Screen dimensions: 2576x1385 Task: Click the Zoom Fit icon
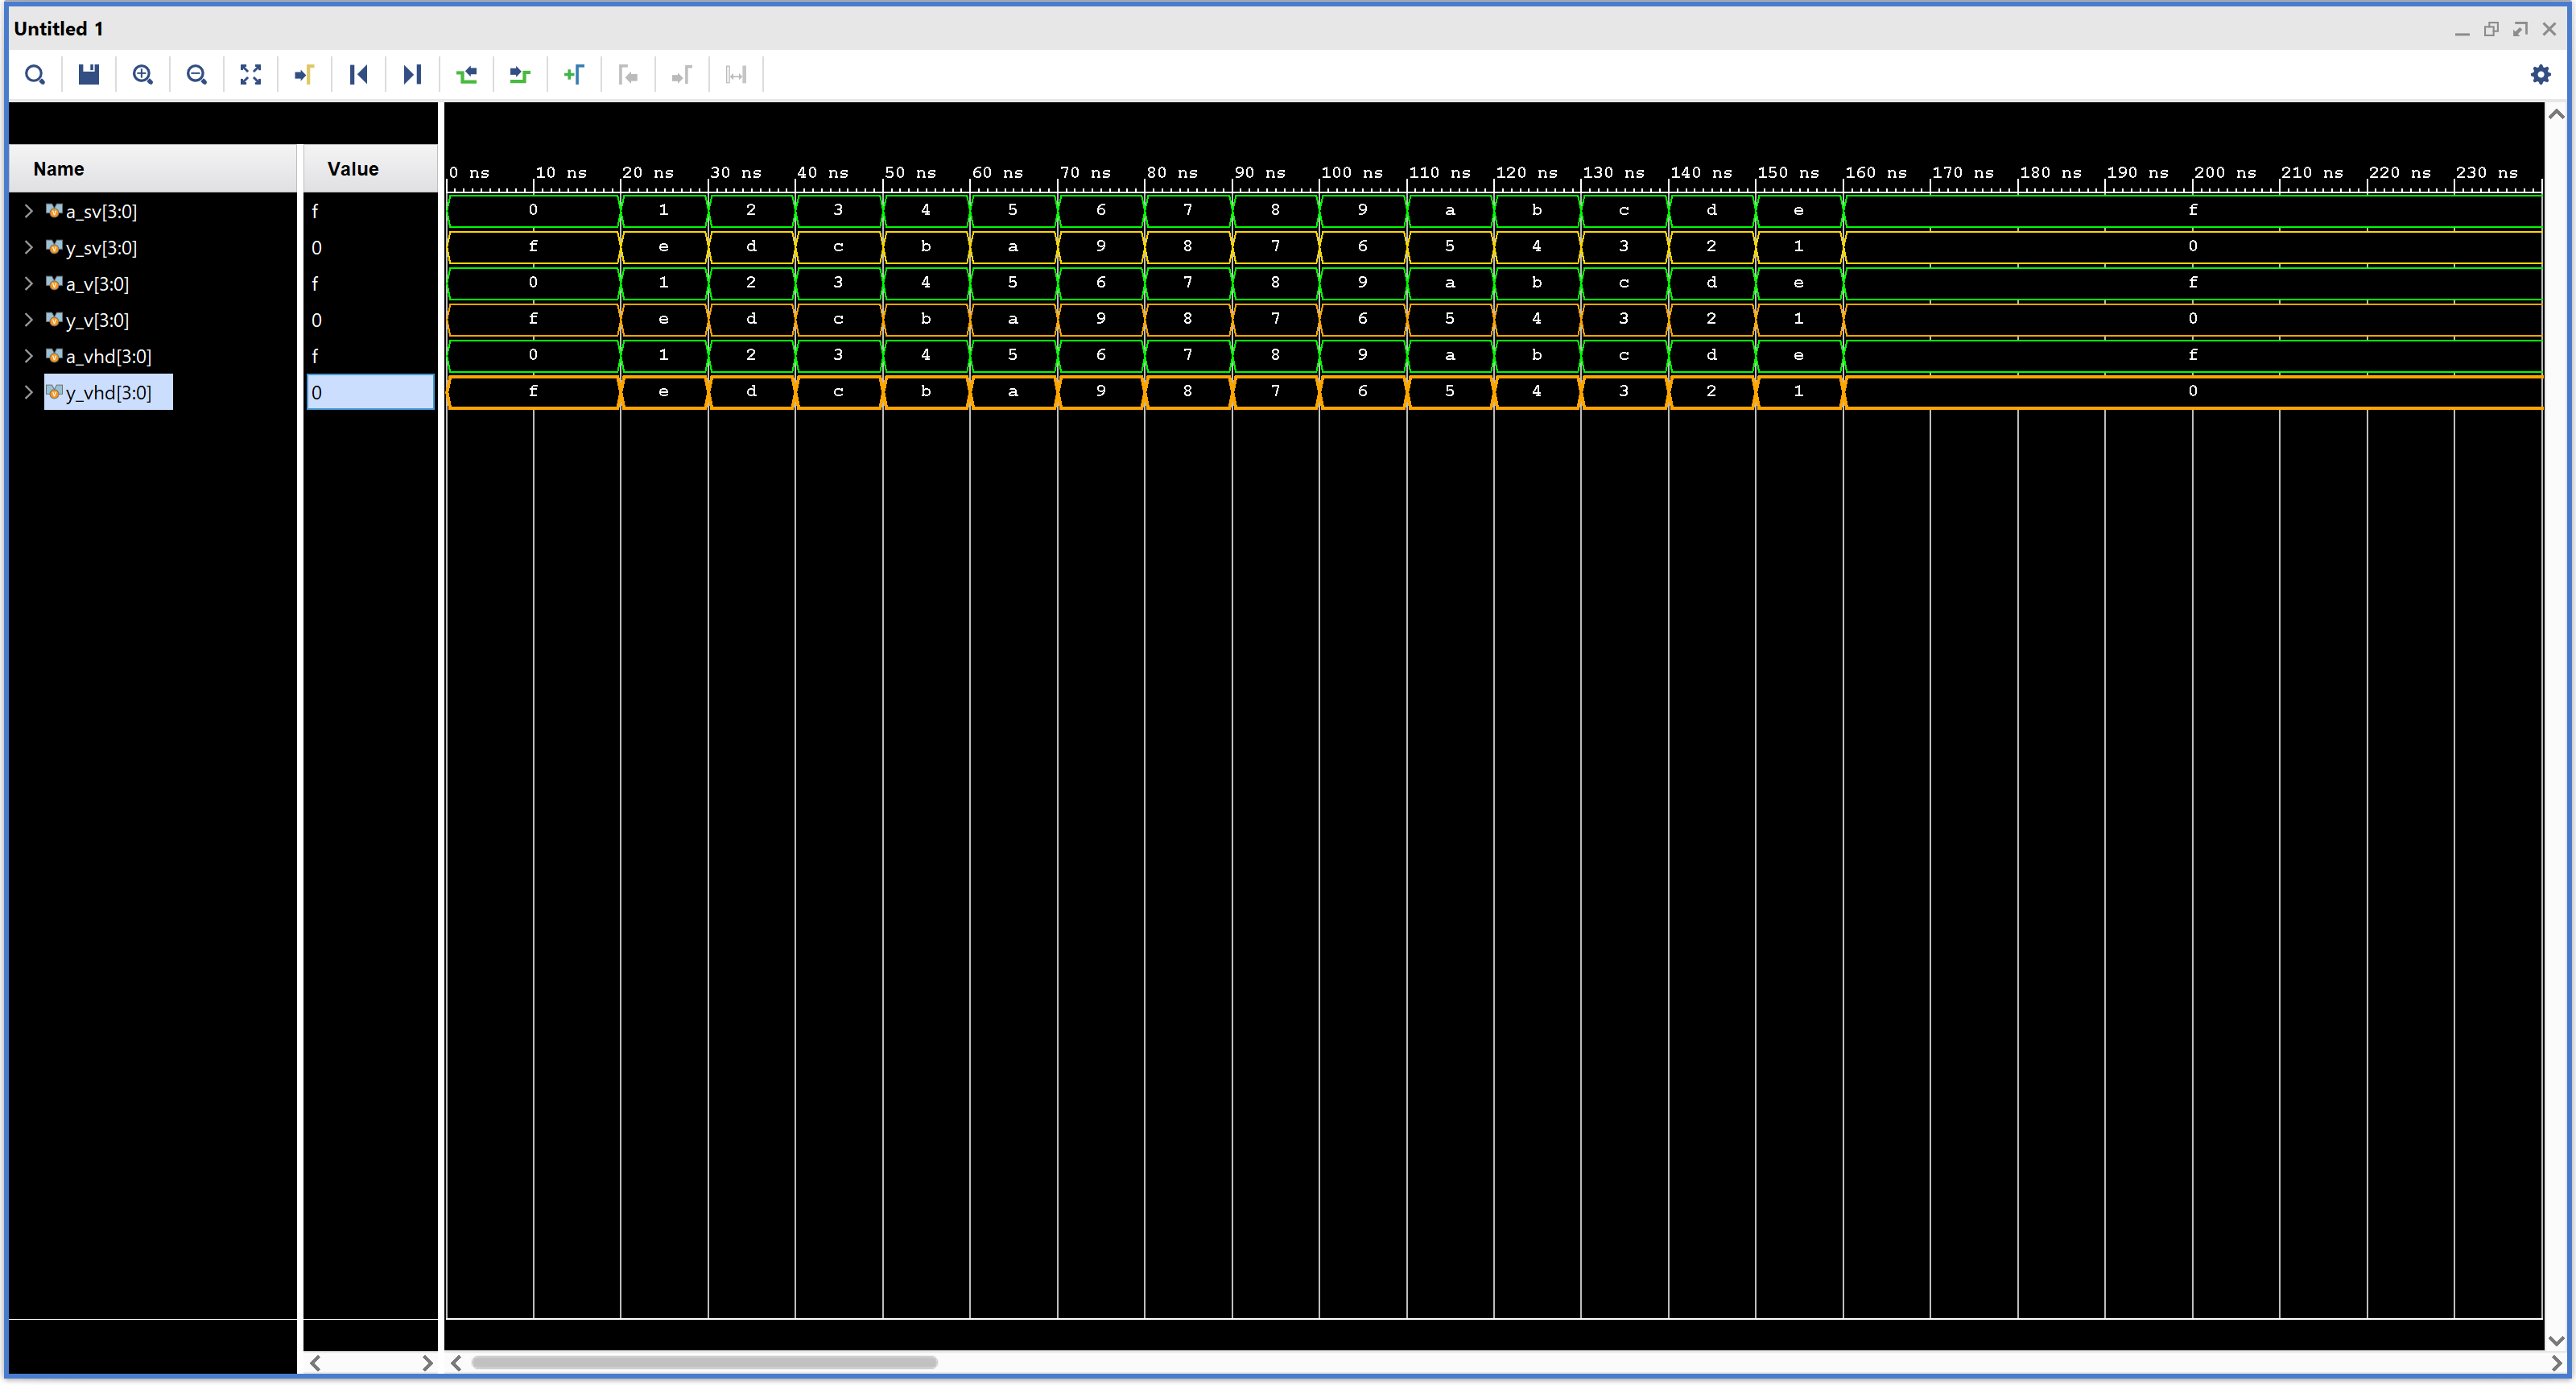pyautogui.click(x=251, y=75)
